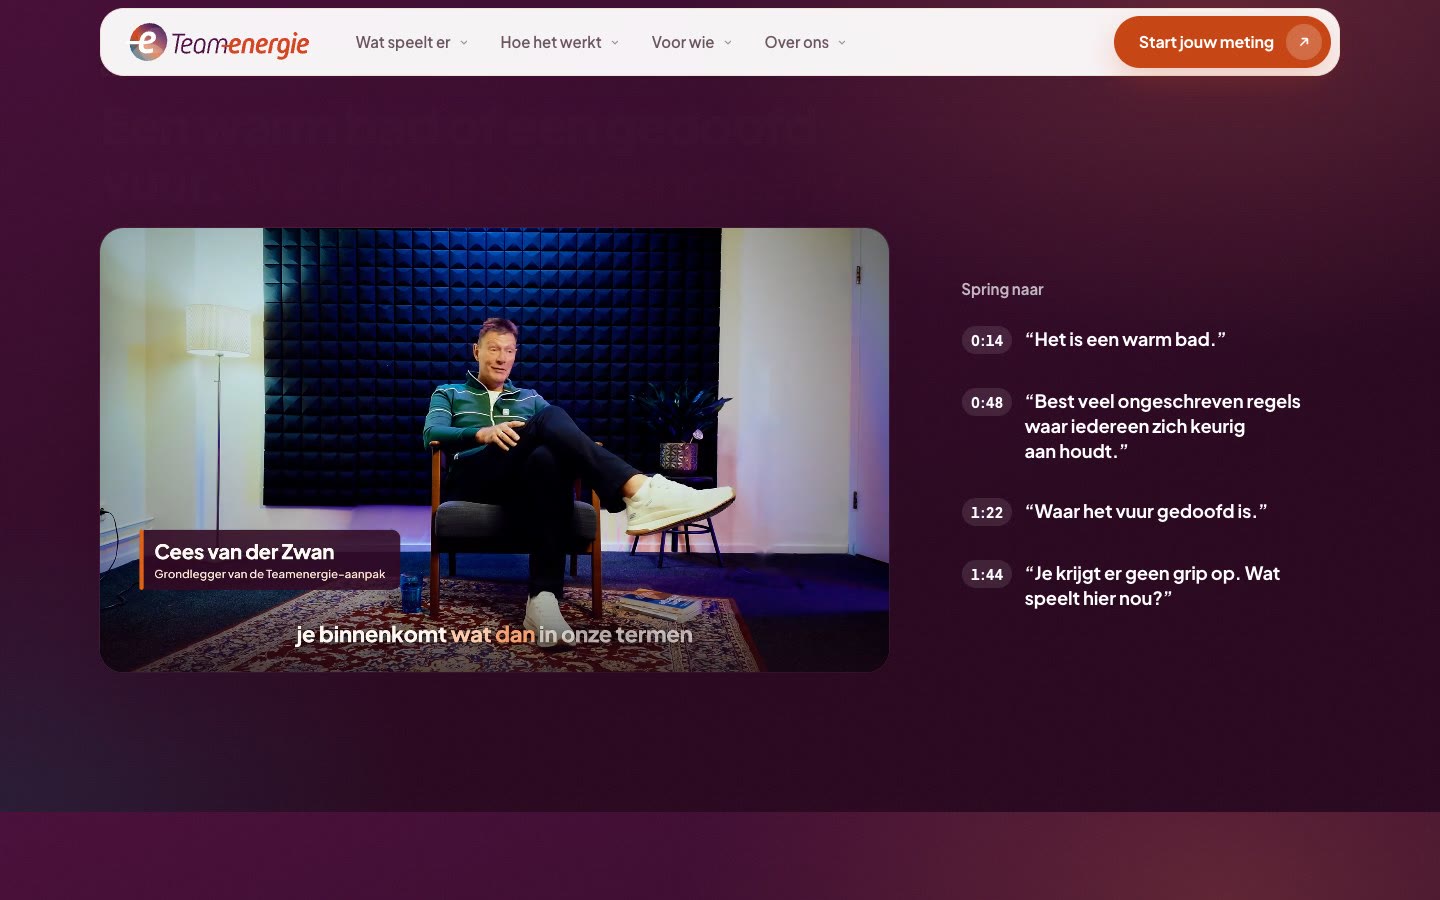1440x900 pixels.
Task: Click the video of Cees van der Zwan
Action: (x=494, y=450)
